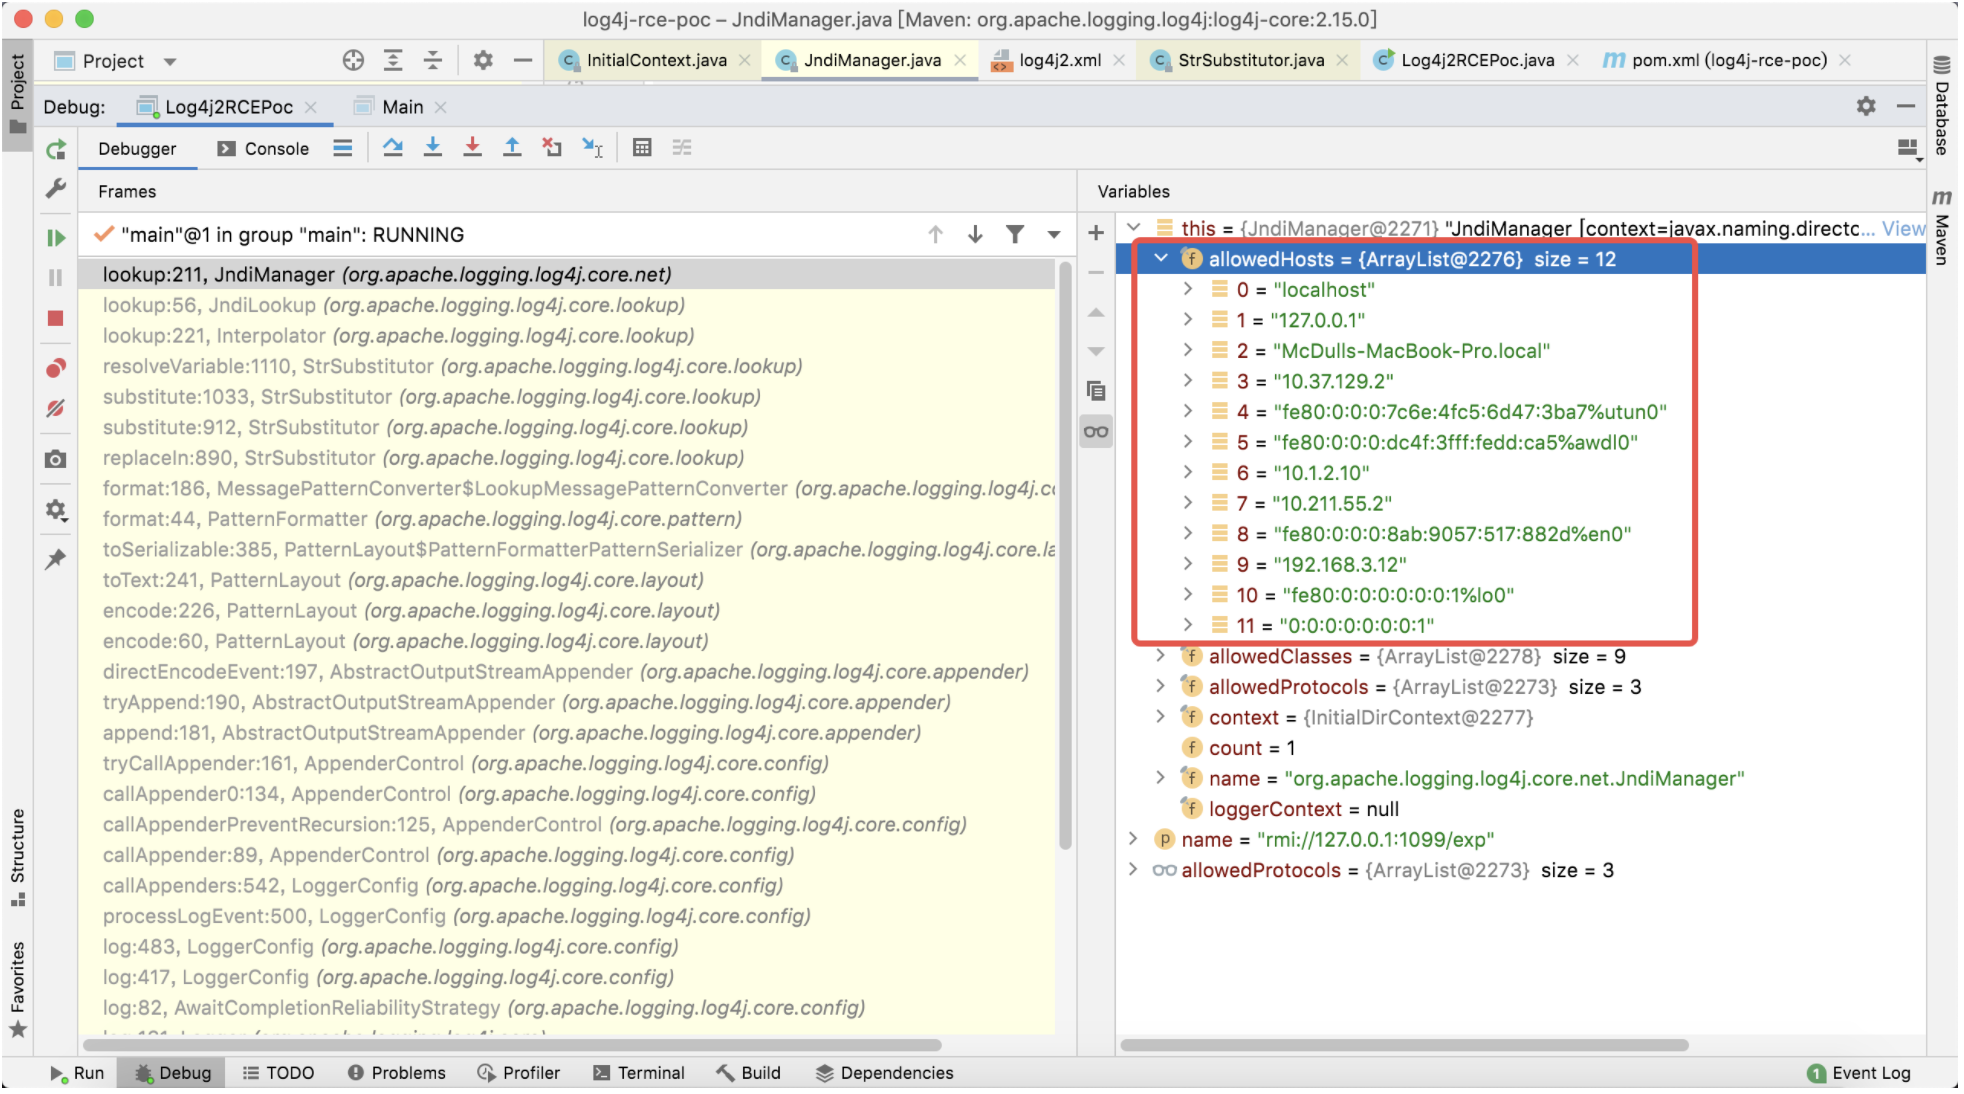Open Evaluate Expression calculator icon
Screen dimensions: 1964x1094
tap(642, 148)
